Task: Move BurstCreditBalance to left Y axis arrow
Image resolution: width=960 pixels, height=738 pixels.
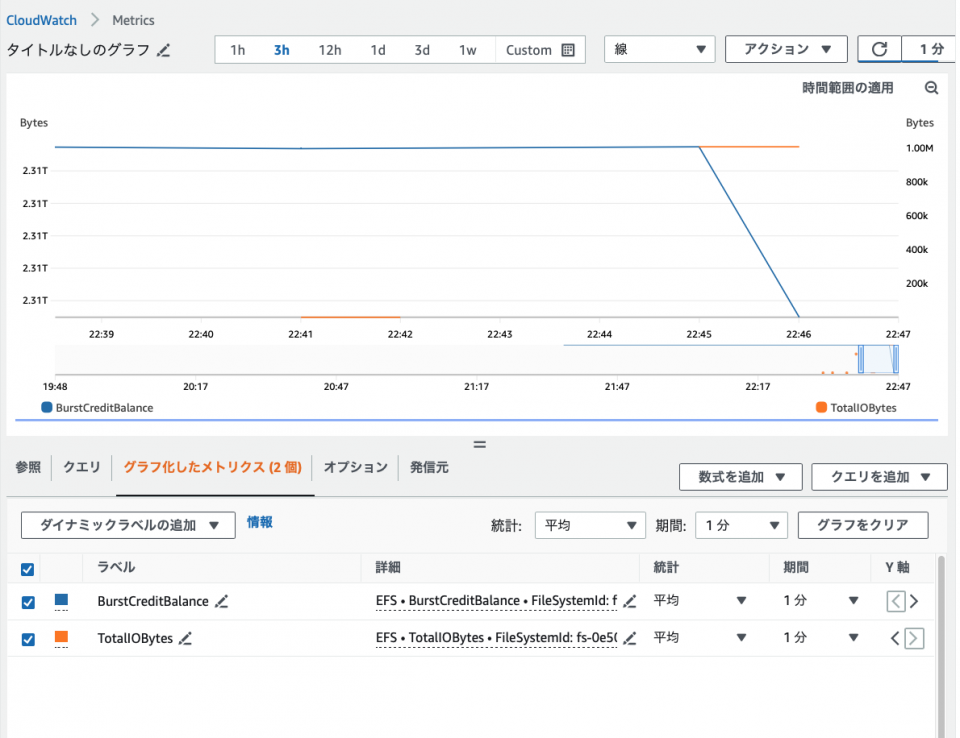Action: 898,600
